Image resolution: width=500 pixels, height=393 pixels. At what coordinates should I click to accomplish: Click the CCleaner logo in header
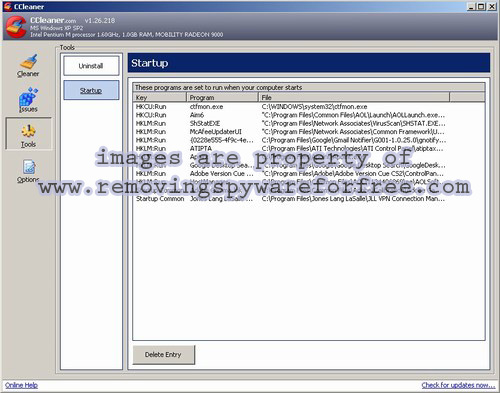(x=16, y=27)
